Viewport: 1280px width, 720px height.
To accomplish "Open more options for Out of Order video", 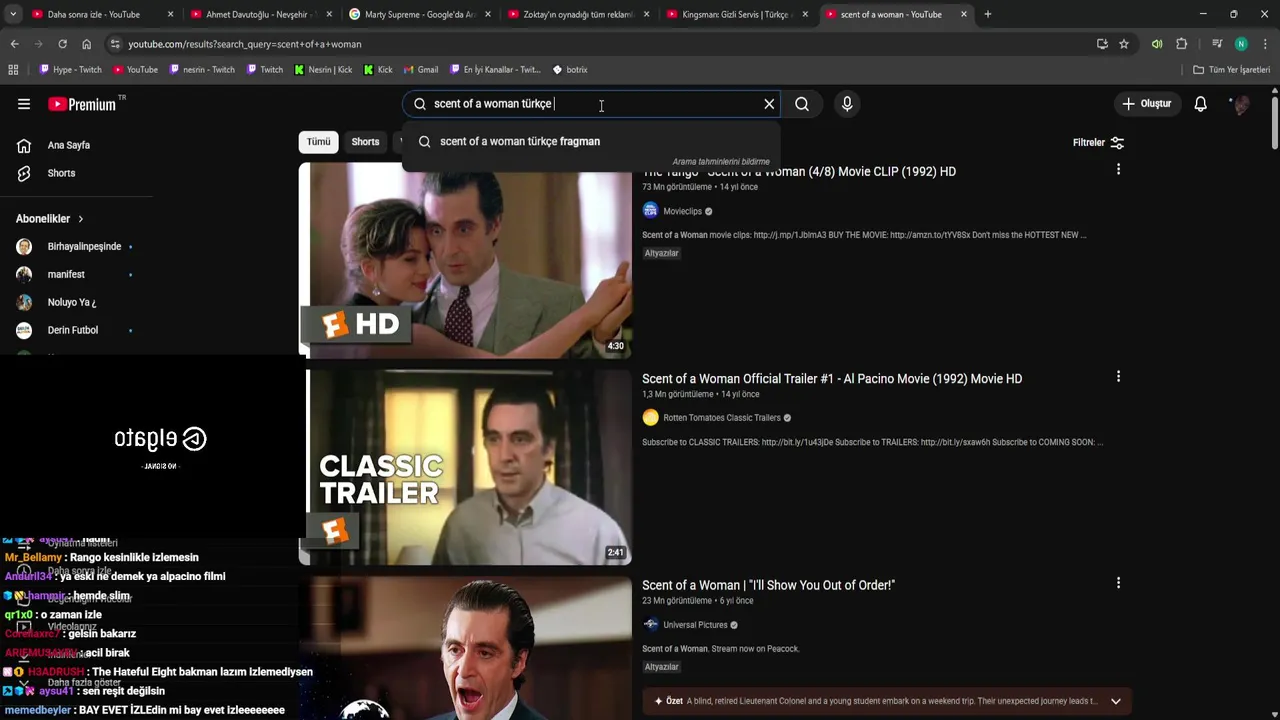I will 1118,583.
